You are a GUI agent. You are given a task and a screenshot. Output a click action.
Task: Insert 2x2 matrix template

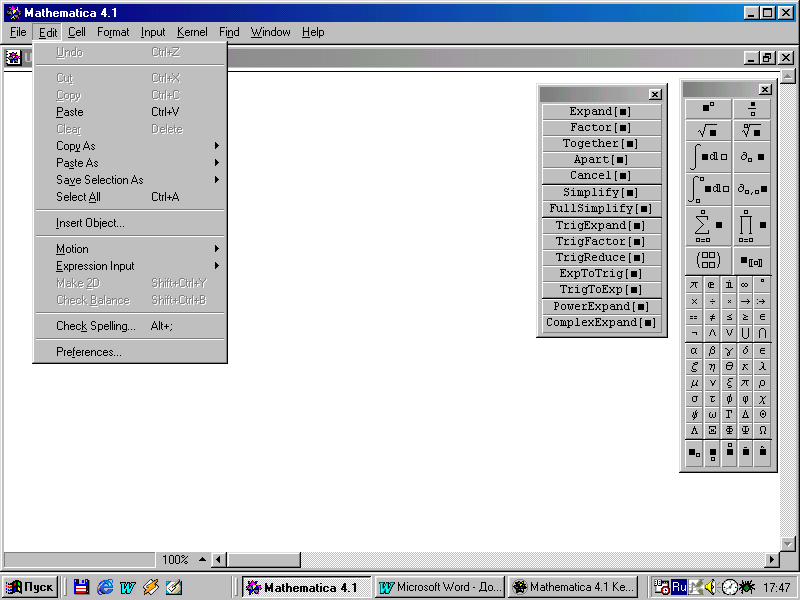(x=709, y=261)
